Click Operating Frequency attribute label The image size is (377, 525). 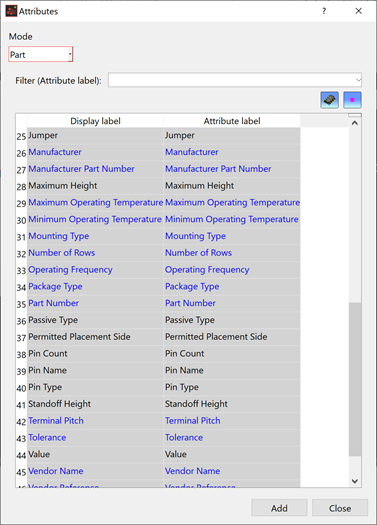(x=232, y=270)
